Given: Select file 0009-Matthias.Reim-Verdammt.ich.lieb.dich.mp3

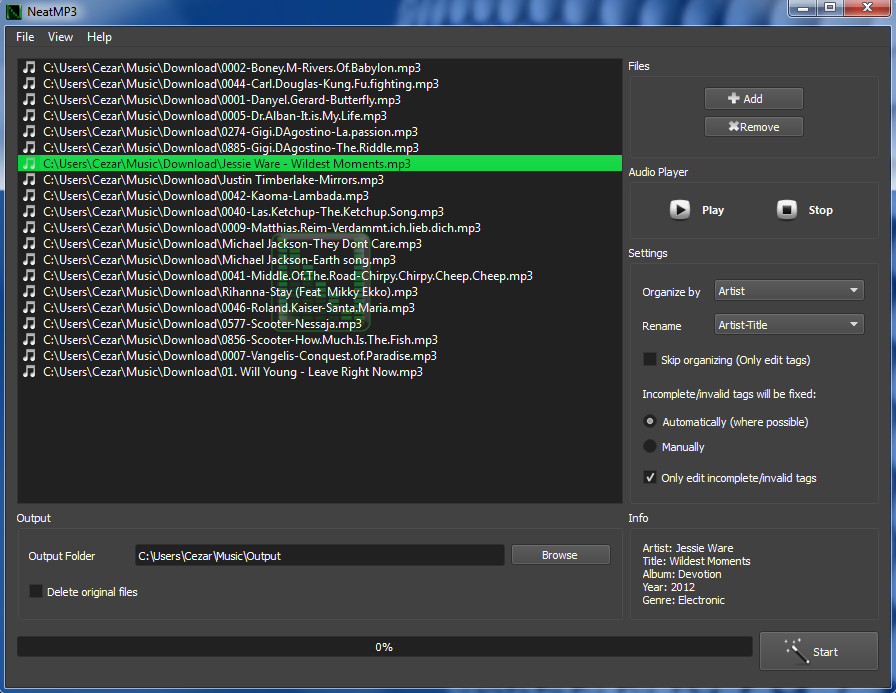Looking at the screenshot, I should [319, 227].
